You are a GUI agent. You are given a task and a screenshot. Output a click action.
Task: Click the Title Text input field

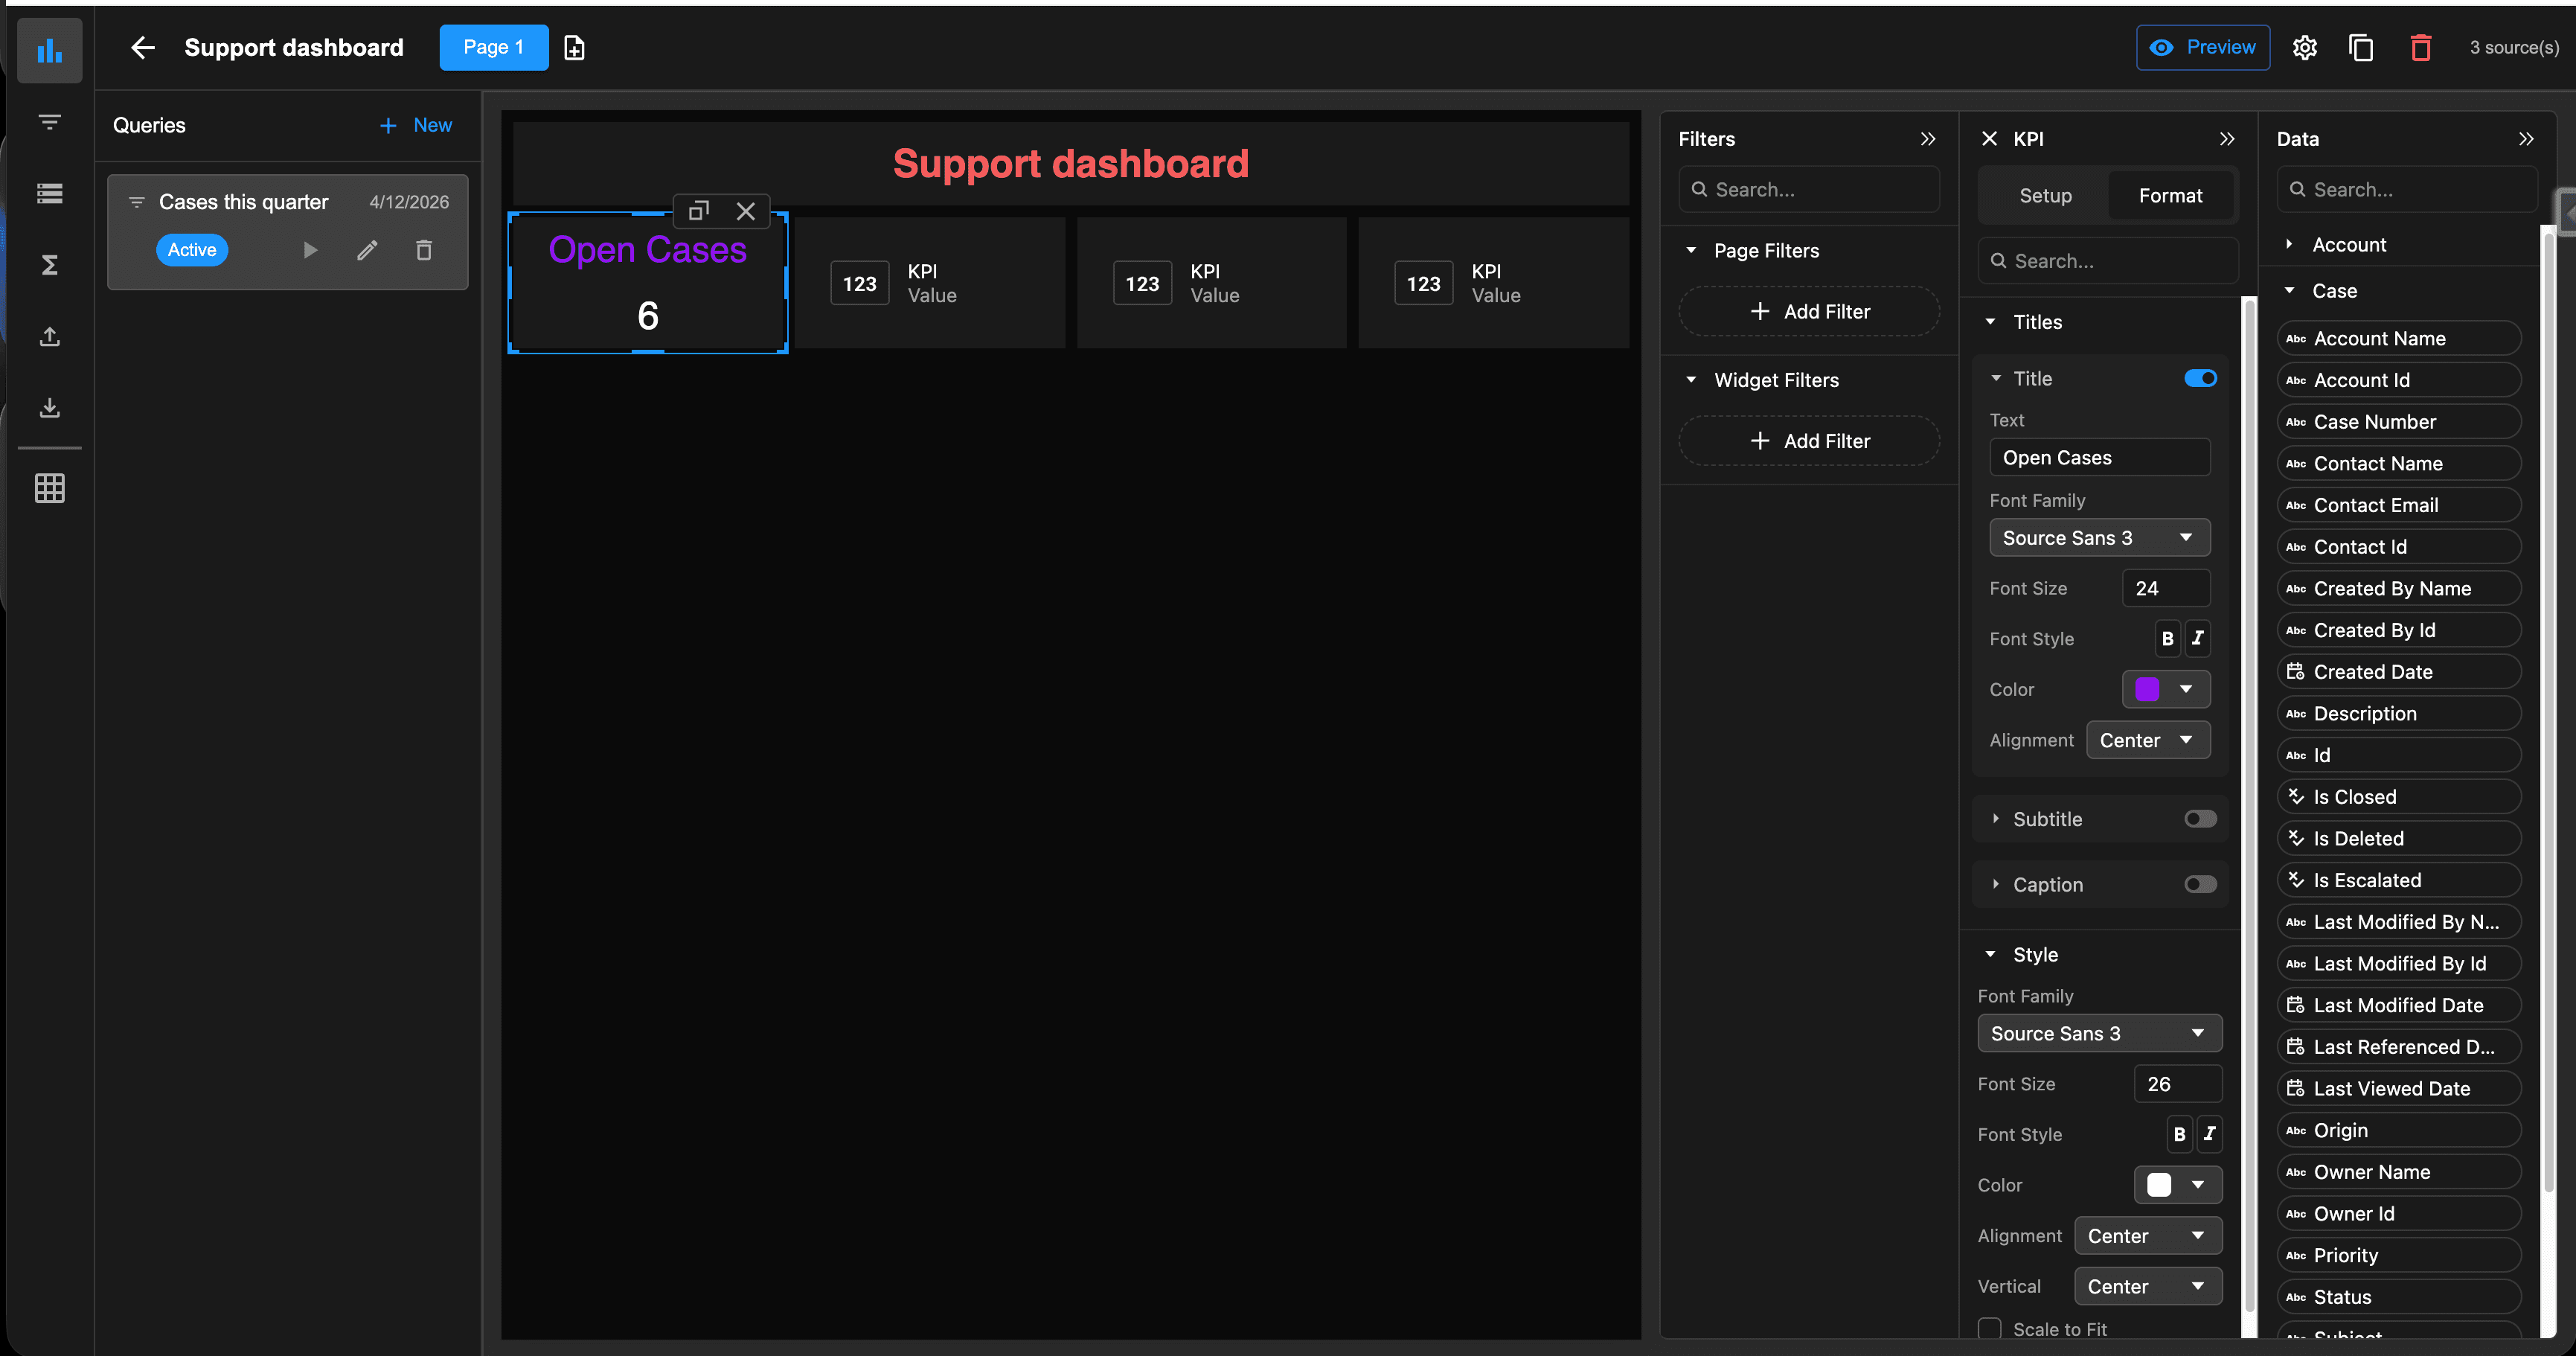tap(2099, 458)
